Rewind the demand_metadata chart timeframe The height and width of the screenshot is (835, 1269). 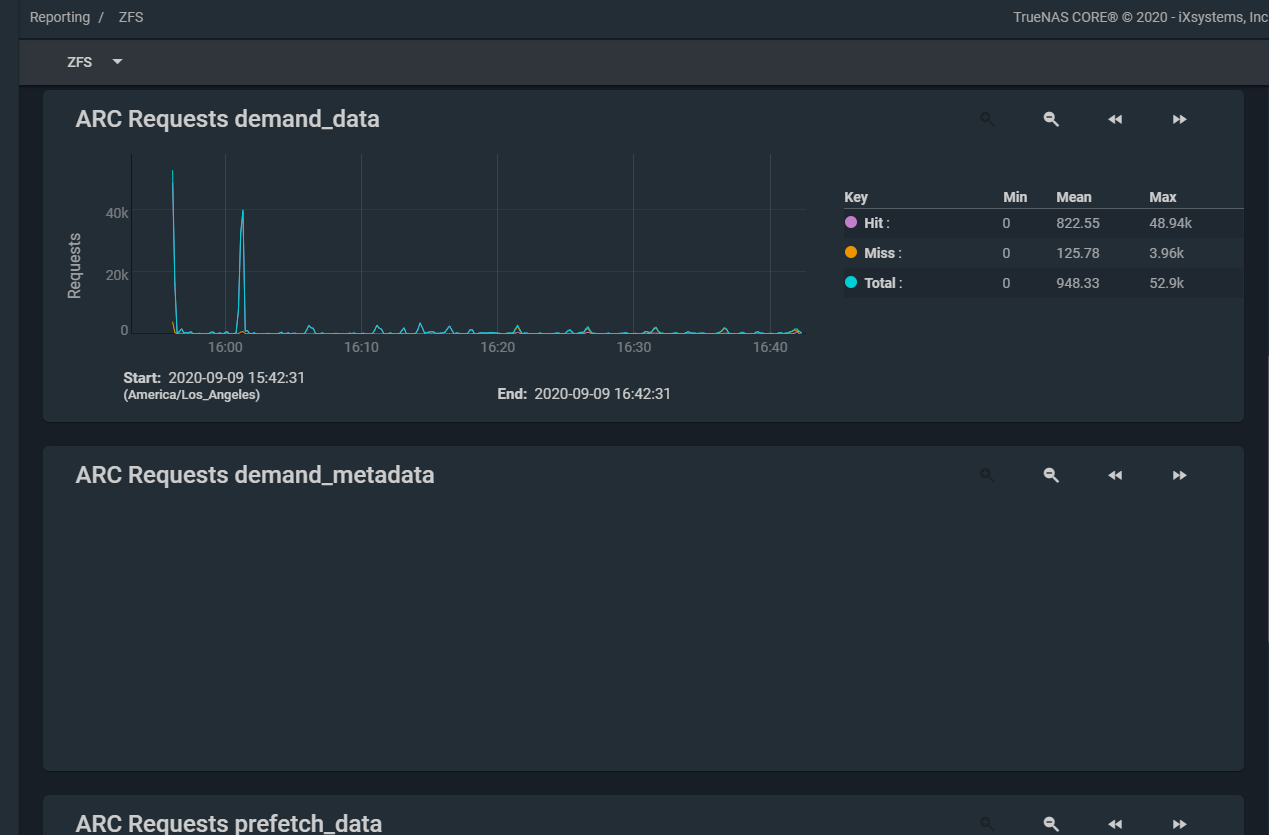(x=1115, y=475)
